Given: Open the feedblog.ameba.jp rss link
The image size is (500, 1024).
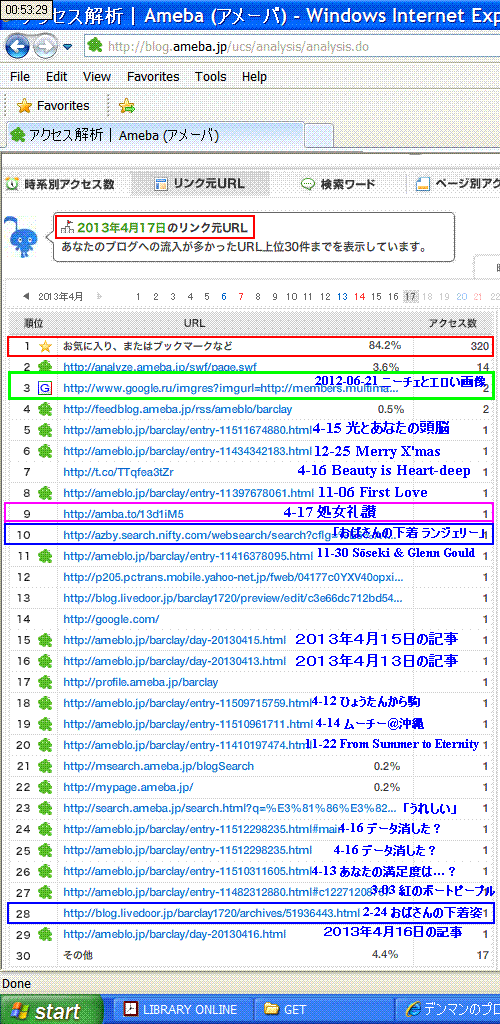Looking at the screenshot, I should (178, 409).
